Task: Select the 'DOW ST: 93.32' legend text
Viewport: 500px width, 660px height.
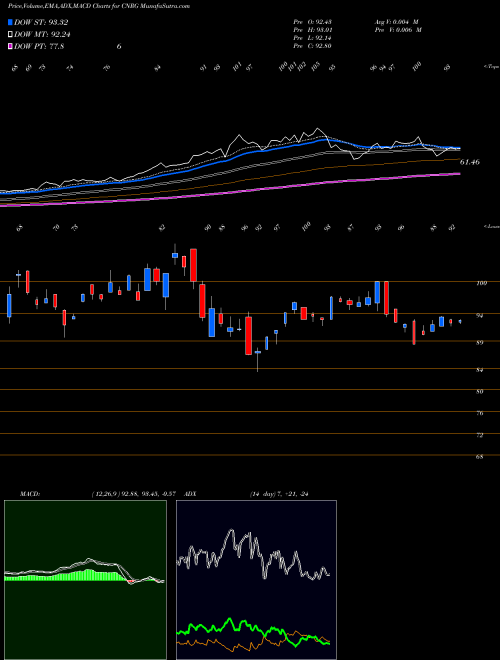Action: pos(41,22)
